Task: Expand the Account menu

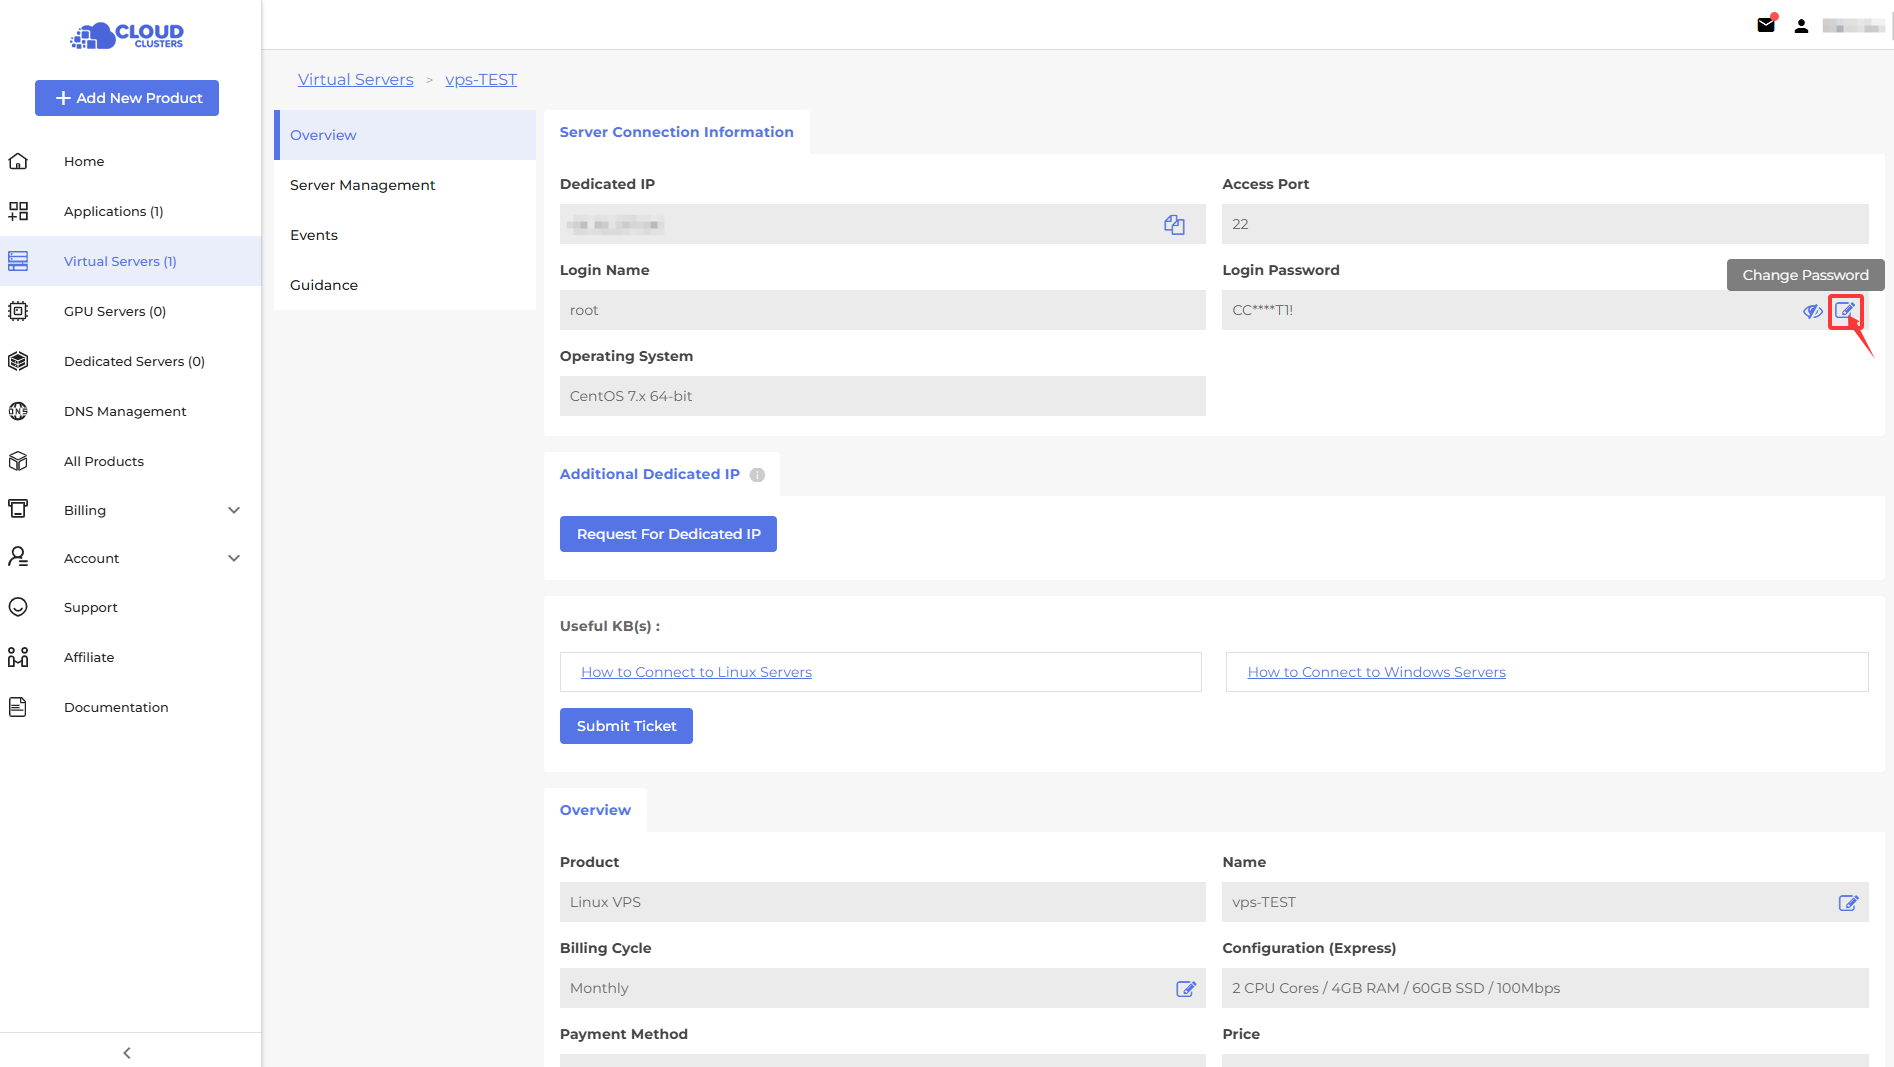Action: [x=233, y=558]
